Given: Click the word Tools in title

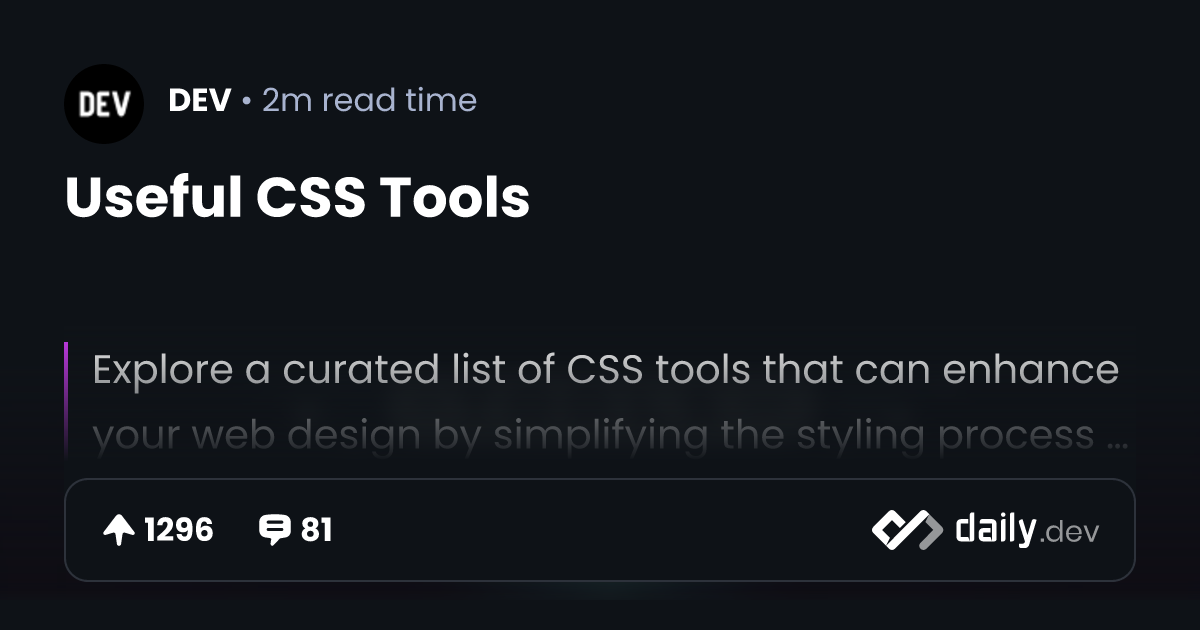Looking at the screenshot, I should [x=454, y=198].
